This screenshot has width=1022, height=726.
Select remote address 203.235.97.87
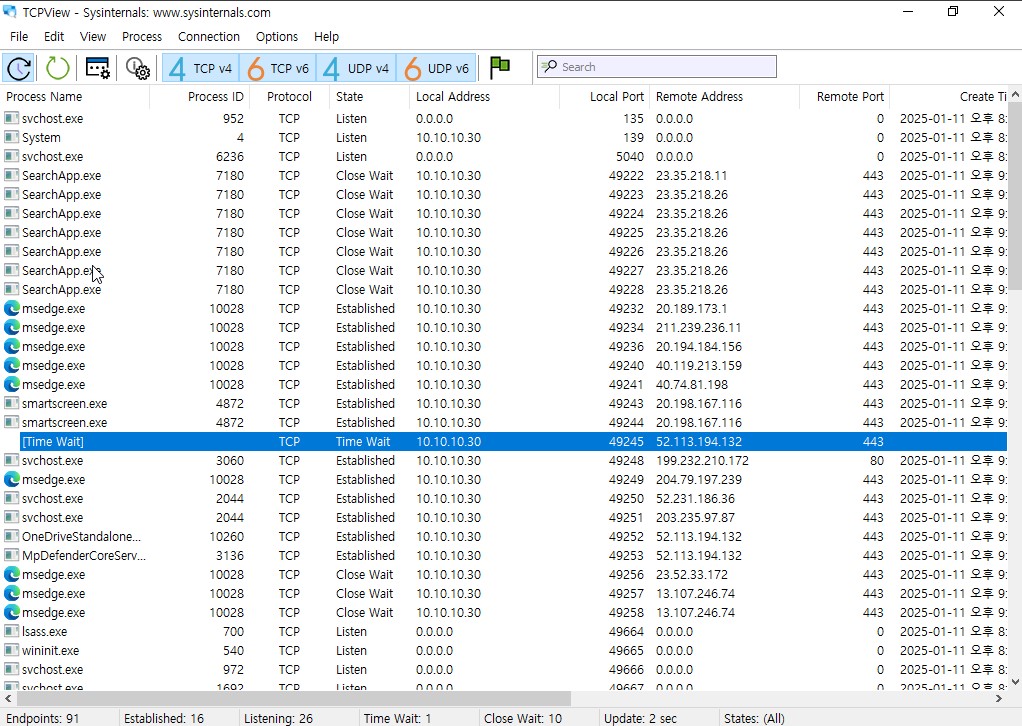click(695, 517)
